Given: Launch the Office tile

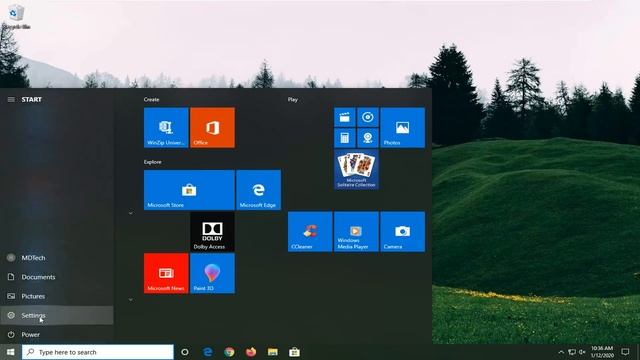Looking at the screenshot, I should coord(212,127).
